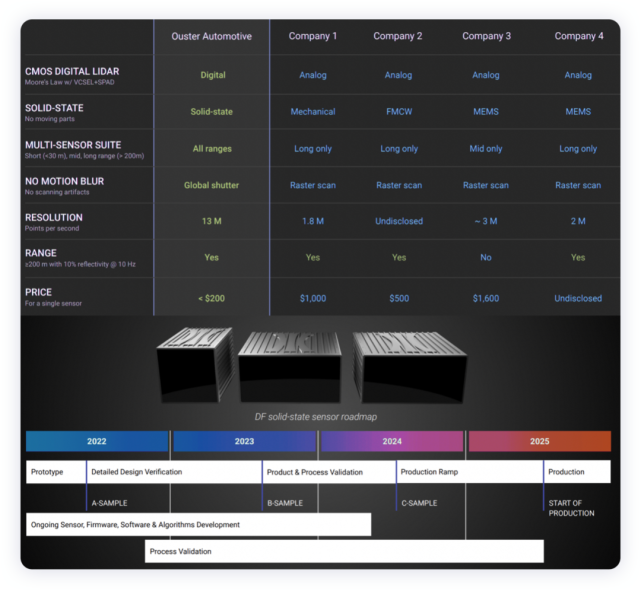Click the MULTI-SENSOR SUITE row label
This screenshot has width=641, height=591.
click(x=73, y=145)
